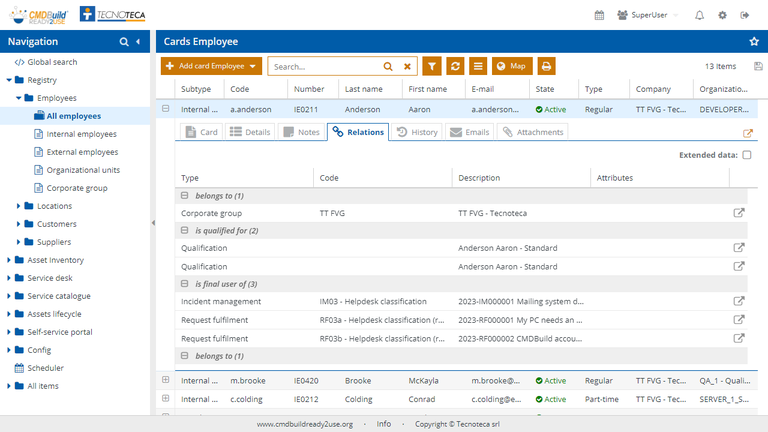This screenshot has height=432, width=768.
Task: Click the Map button
Action: (511, 66)
